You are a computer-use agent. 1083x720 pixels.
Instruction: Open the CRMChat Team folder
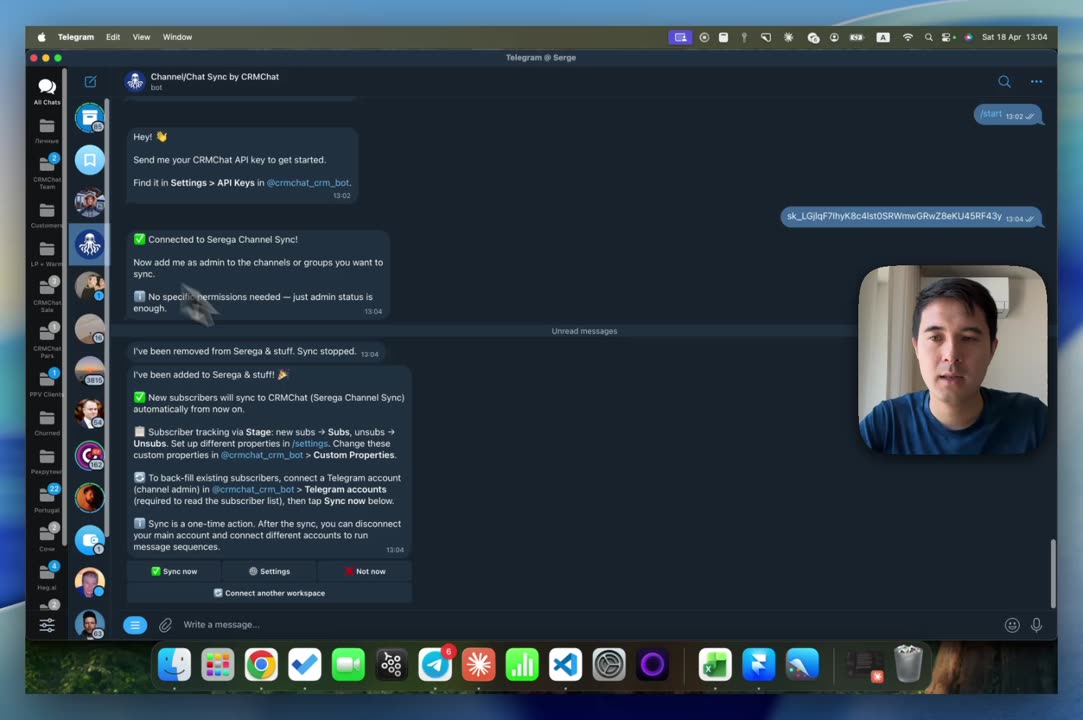point(47,171)
